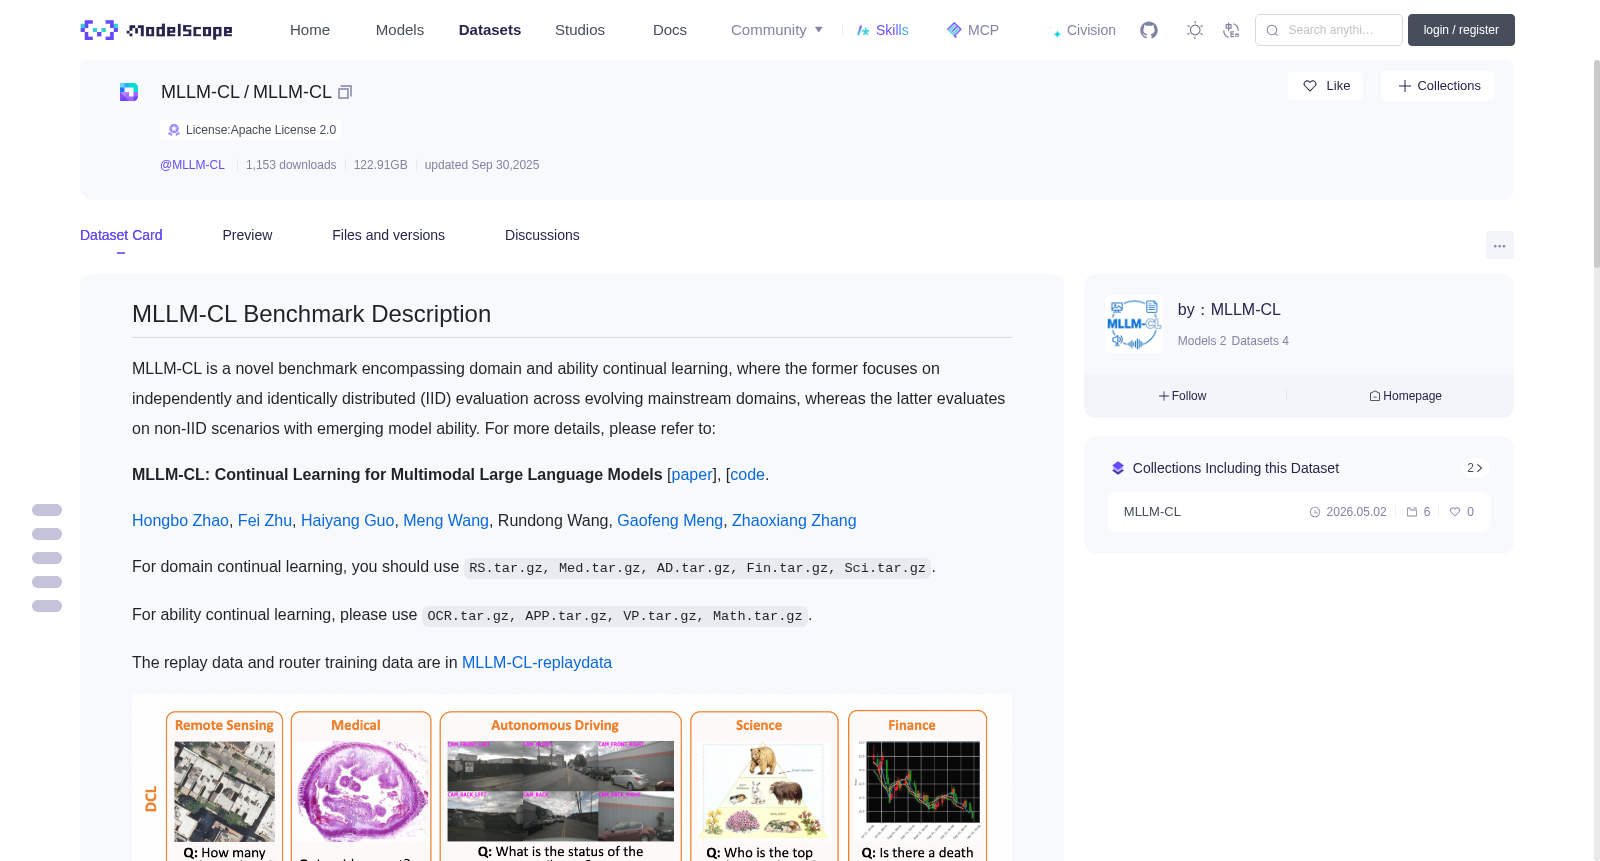
Task: Open Skills in the top navigation
Action: [882, 30]
